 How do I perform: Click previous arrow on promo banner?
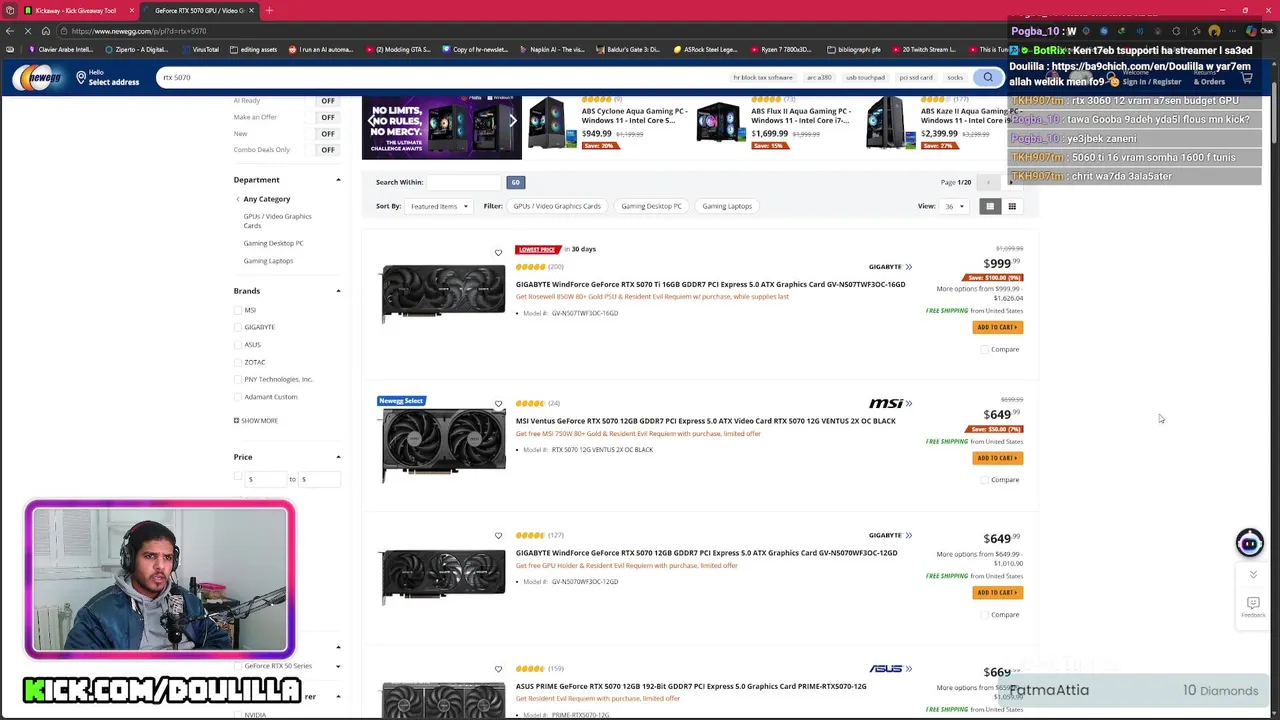point(371,121)
